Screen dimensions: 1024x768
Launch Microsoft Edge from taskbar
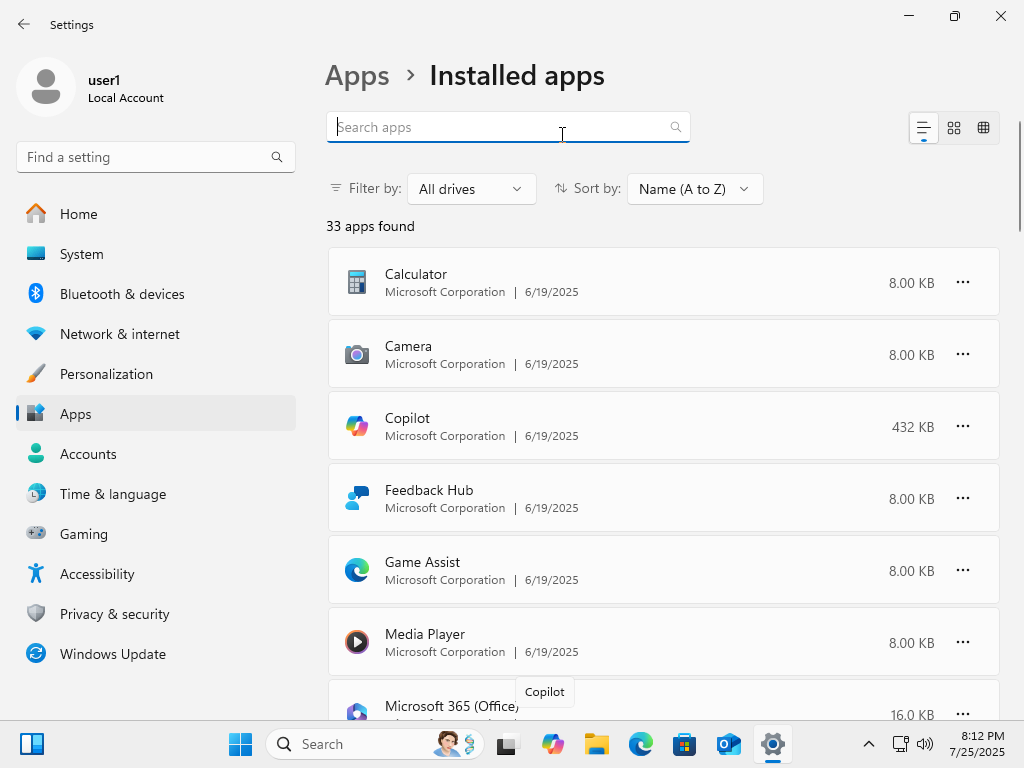coord(641,744)
